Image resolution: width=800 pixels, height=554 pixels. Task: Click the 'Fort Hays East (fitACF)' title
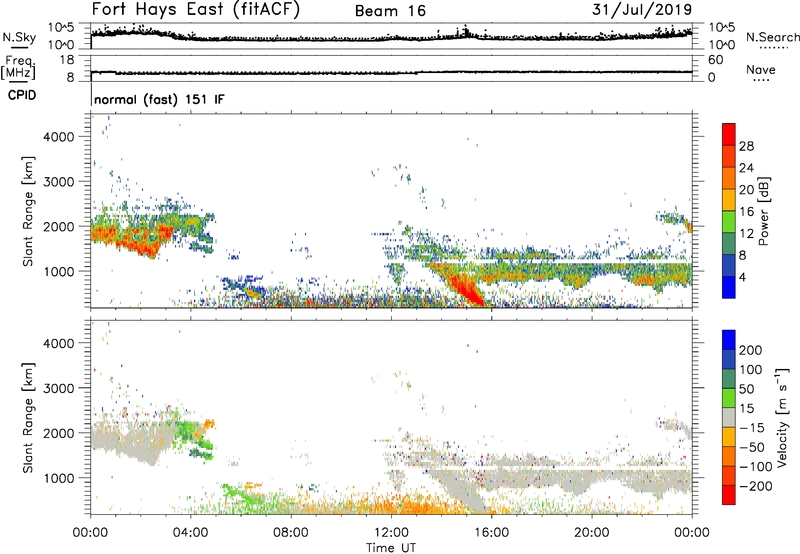[196, 9]
